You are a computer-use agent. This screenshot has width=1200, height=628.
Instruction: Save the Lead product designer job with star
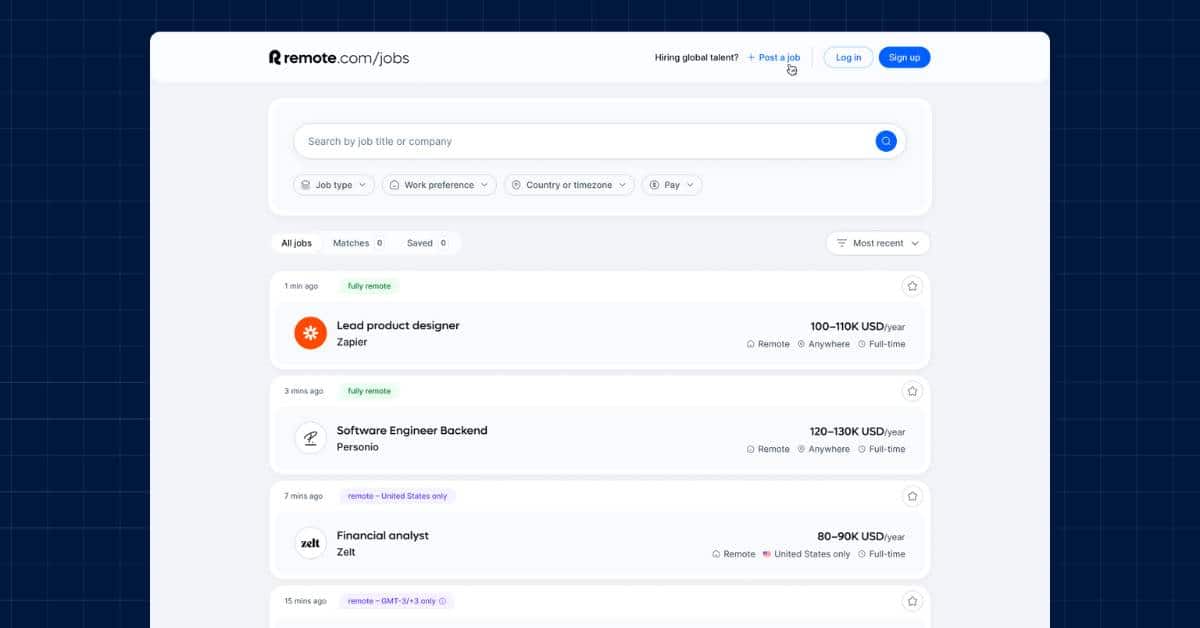pyautogui.click(x=912, y=286)
